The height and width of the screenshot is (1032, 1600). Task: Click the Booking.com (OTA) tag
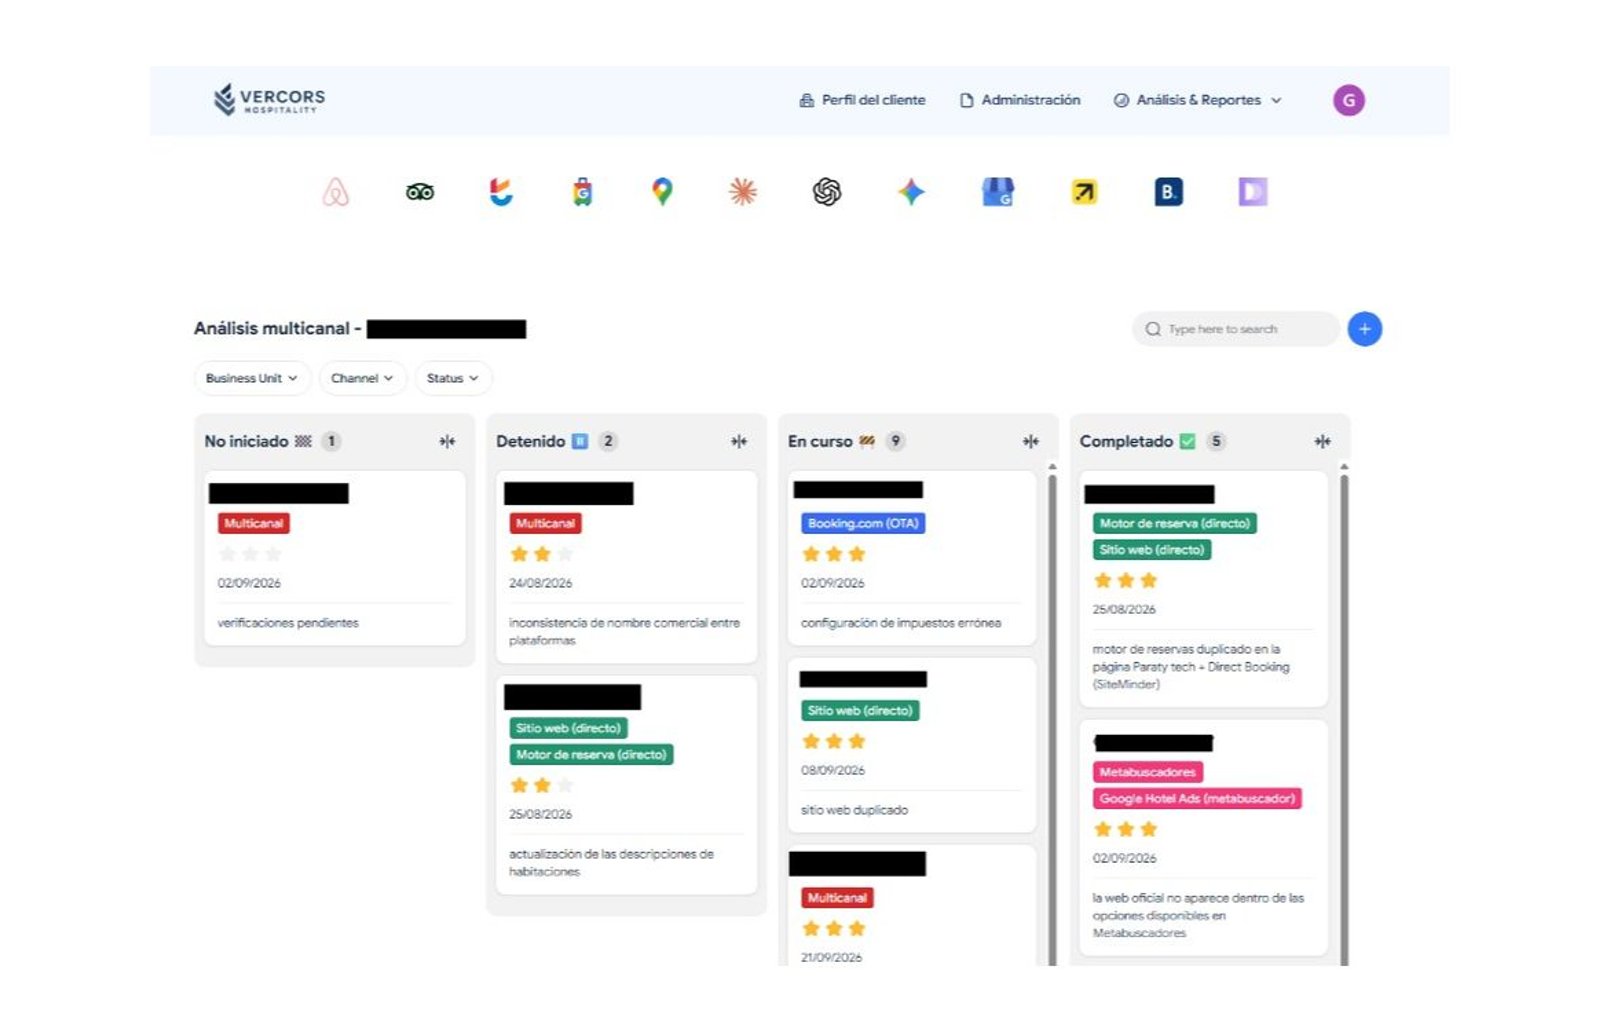(x=863, y=523)
